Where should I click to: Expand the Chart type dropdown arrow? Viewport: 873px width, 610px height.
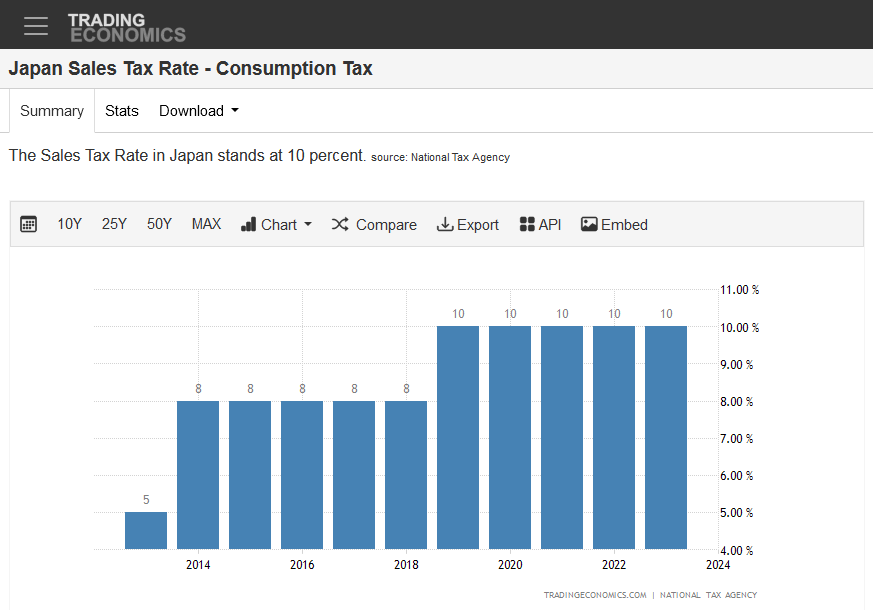[308, 225]
